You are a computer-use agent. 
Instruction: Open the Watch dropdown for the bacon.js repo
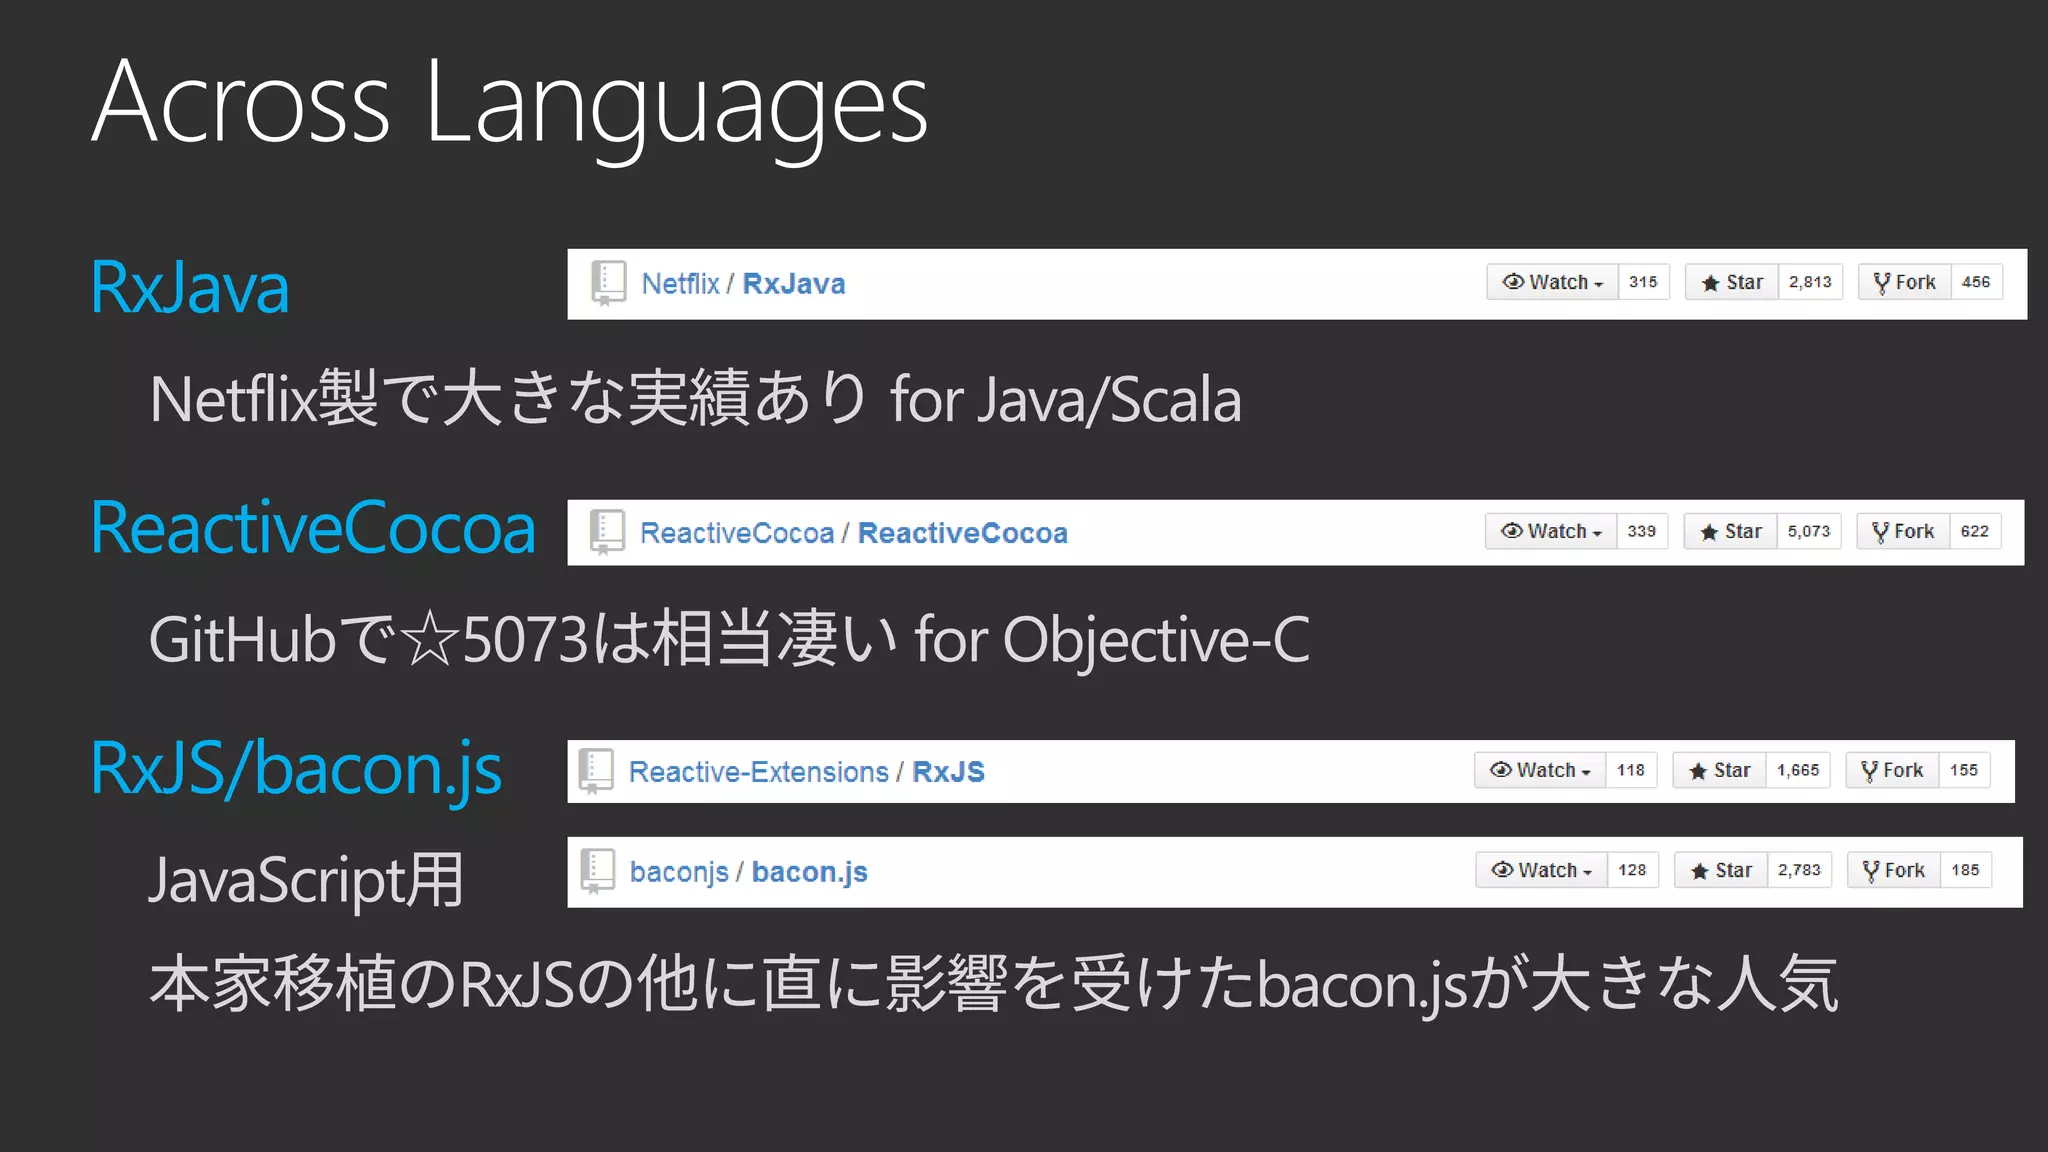click(1541, 870)
